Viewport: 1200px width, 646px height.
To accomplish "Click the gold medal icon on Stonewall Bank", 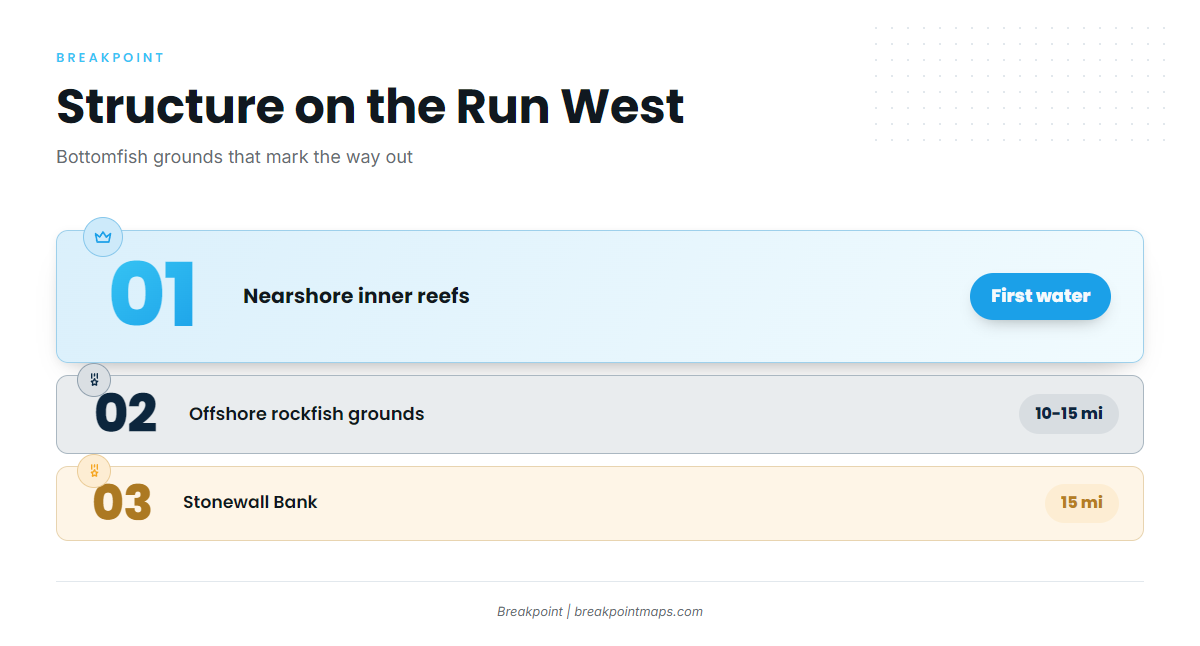I will click(94, 471).
